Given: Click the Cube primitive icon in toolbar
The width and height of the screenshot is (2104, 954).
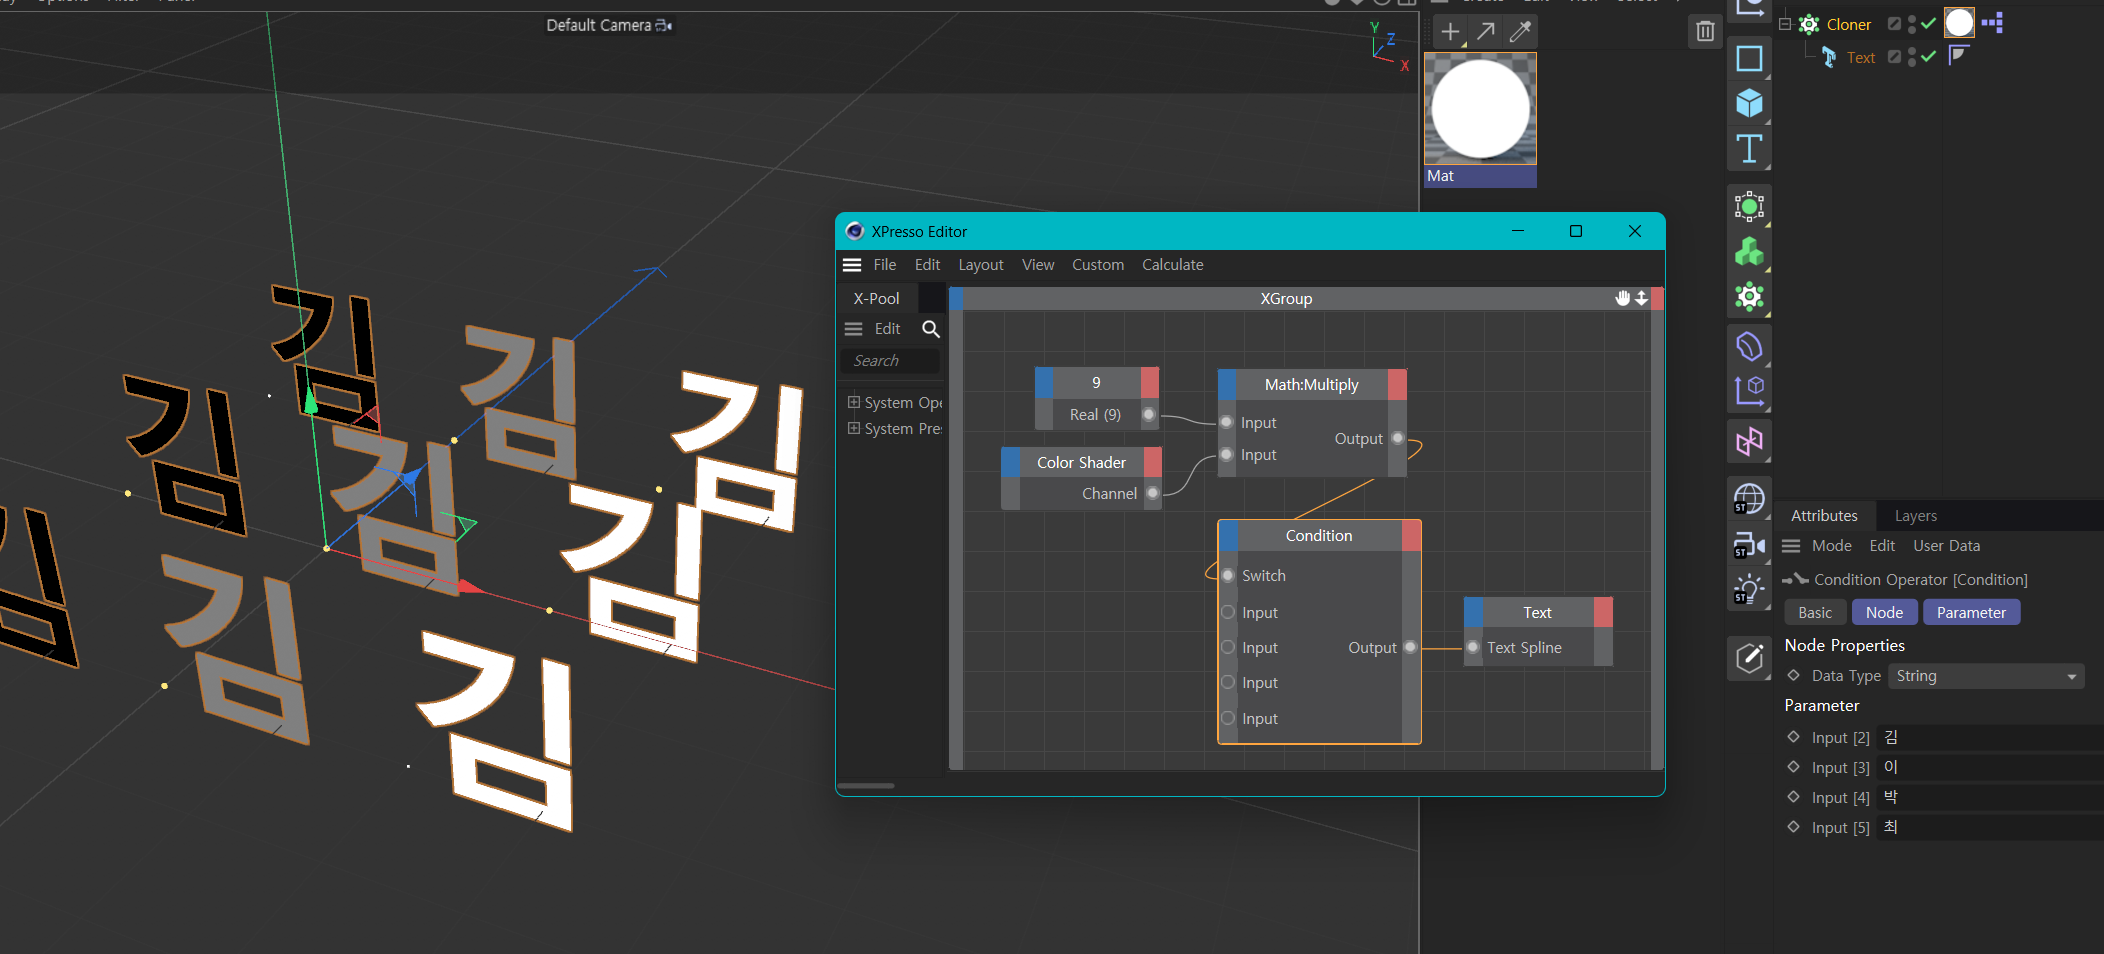Looking at the screenshot, I should pos(1749,103).
